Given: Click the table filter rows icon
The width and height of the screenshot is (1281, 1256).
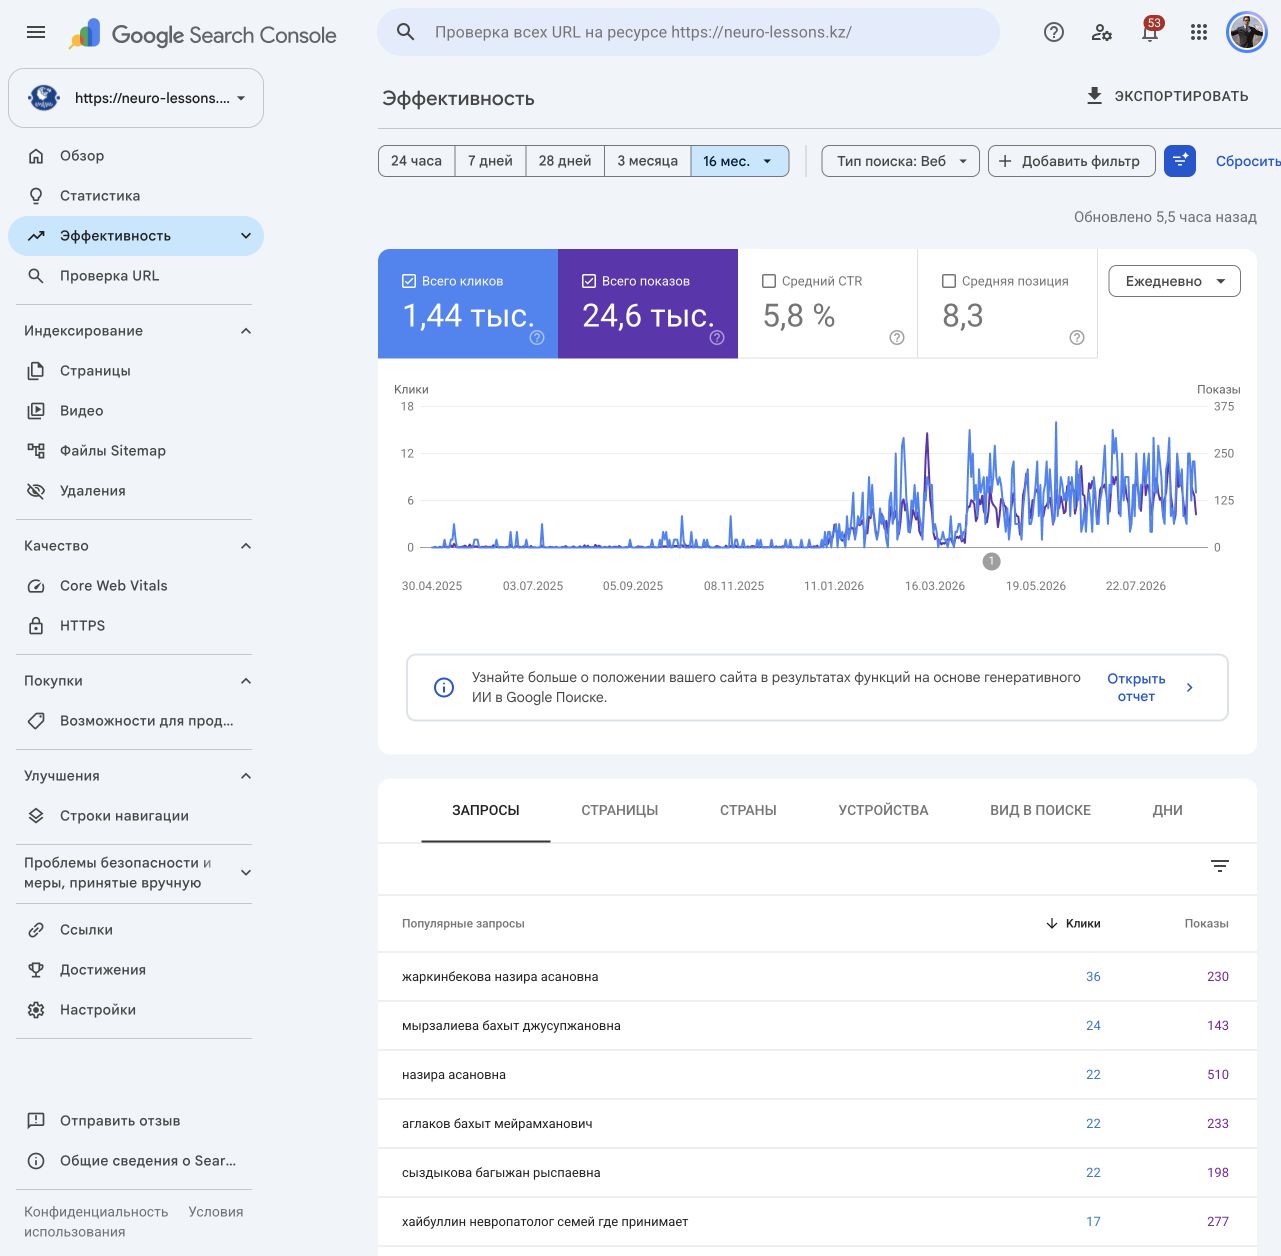Looking at the screenshot, I should point(1220,866).
